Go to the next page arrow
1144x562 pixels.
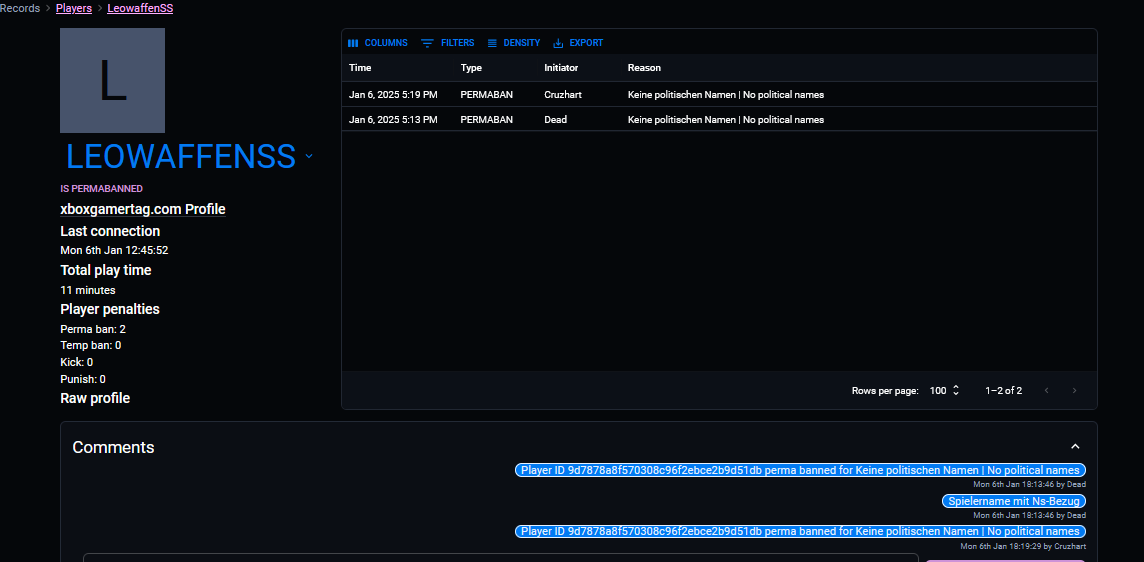click(x=1075, y=390)
